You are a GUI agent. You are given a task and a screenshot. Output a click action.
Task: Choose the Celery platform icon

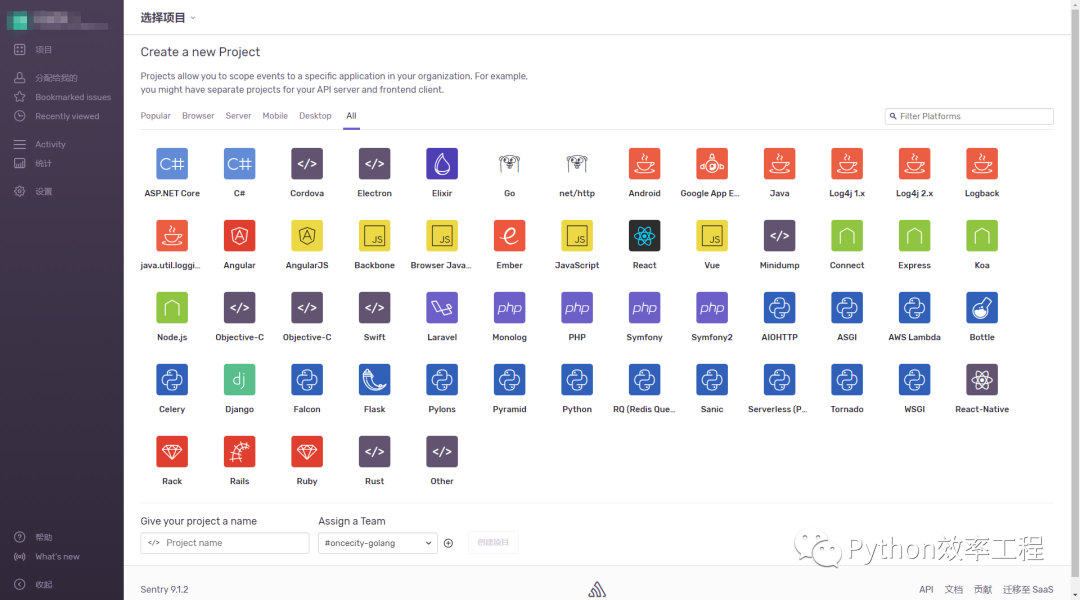click(x=172, y=380)
